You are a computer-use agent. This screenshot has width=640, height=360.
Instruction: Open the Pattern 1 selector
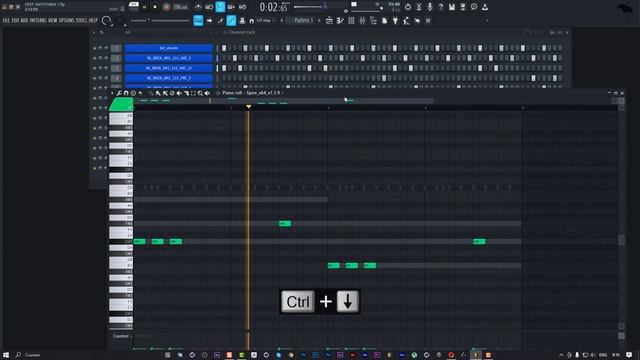click(x=304, y=20)
